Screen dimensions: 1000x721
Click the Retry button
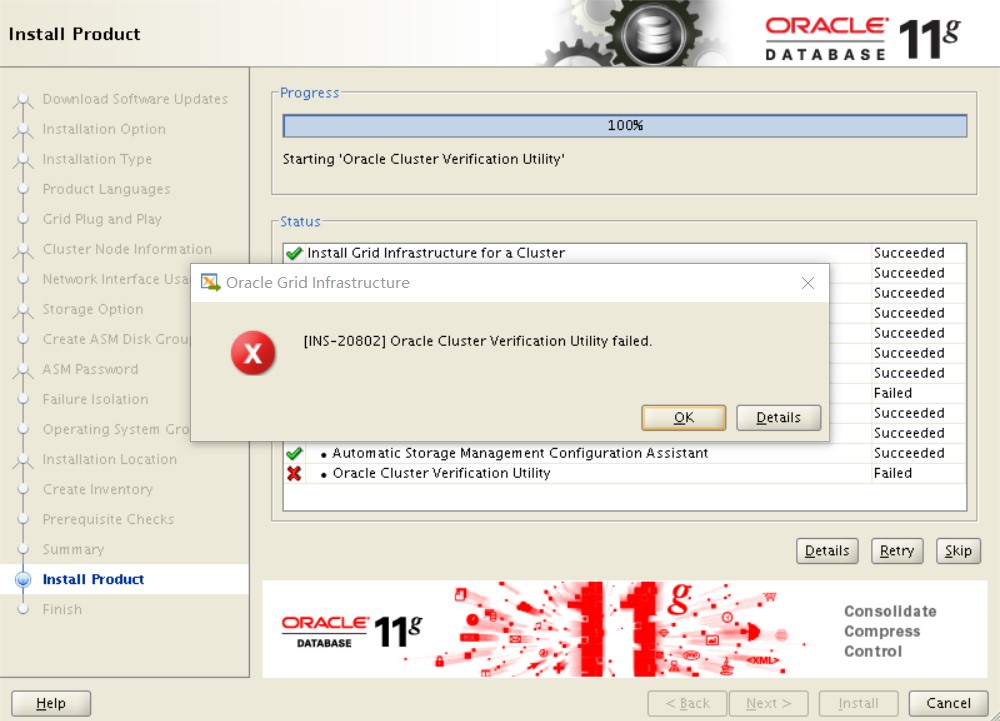tap(897, 551)
